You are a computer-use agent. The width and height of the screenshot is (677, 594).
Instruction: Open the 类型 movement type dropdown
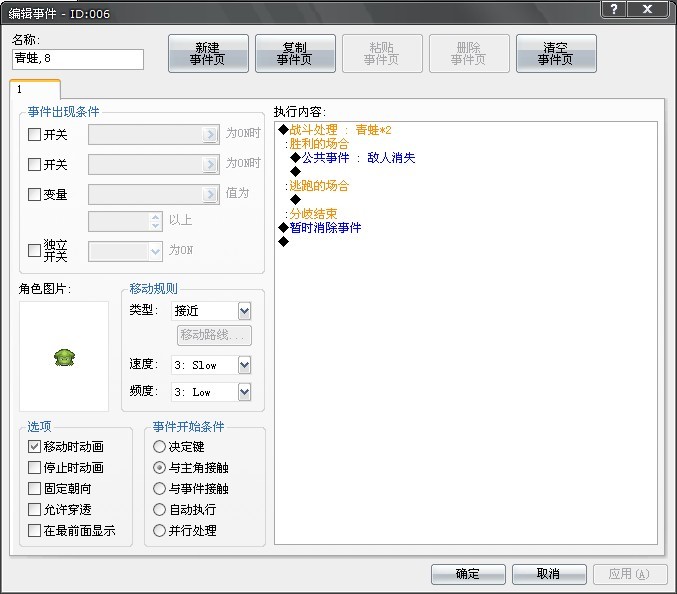coord(244,311)
